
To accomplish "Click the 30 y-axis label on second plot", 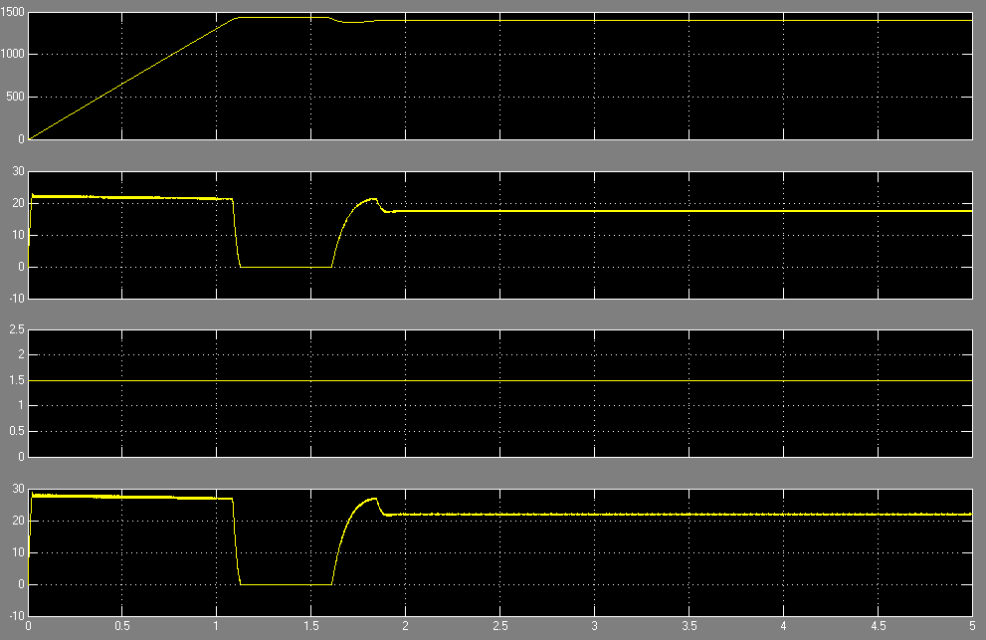I will (x=19, y=172).
